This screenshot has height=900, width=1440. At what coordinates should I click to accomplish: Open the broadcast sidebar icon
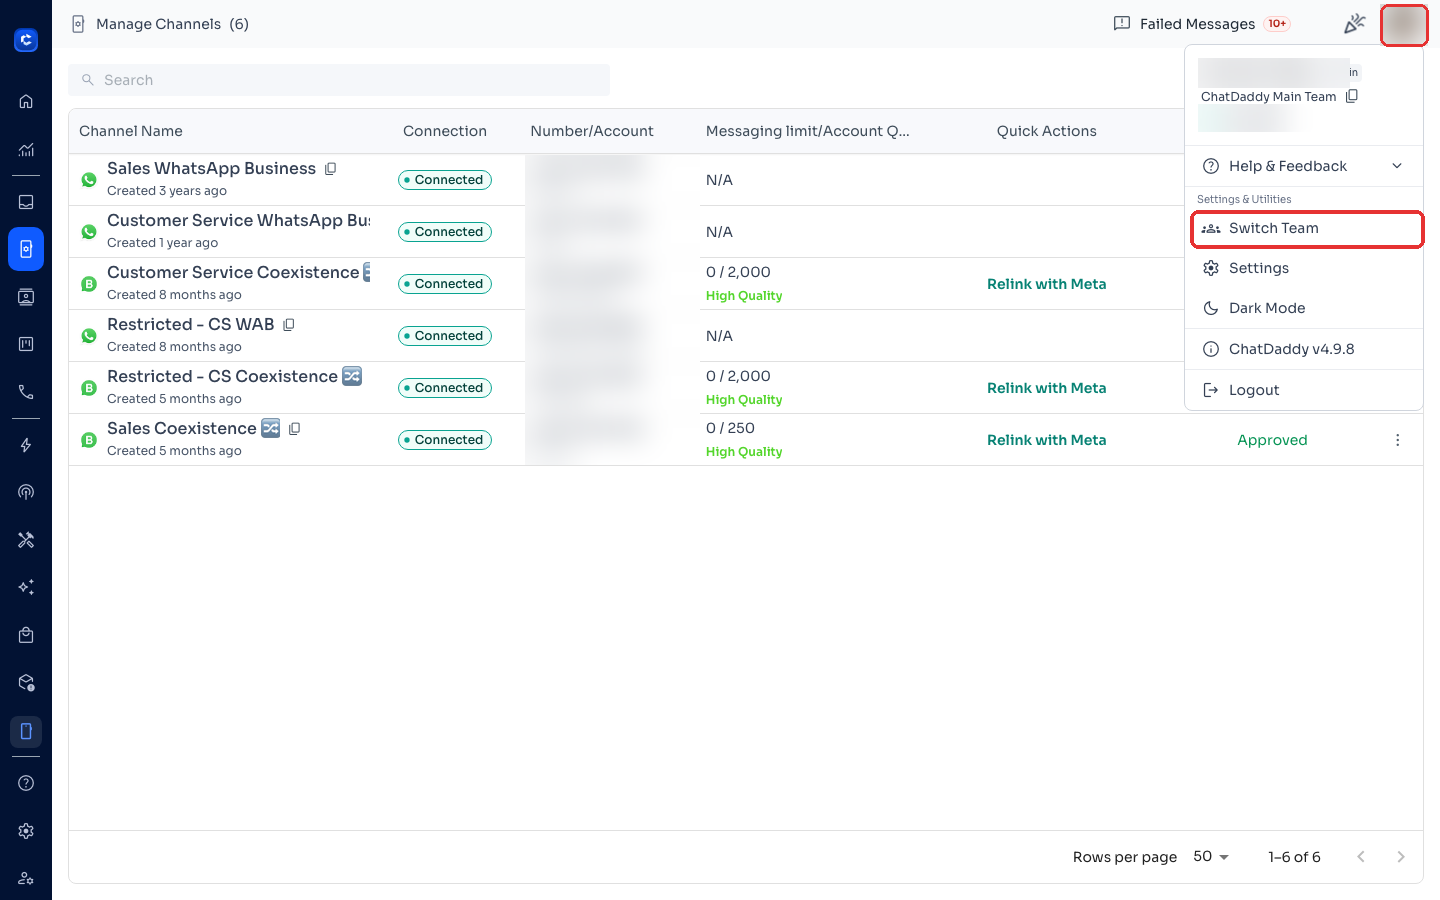(26, 492)
